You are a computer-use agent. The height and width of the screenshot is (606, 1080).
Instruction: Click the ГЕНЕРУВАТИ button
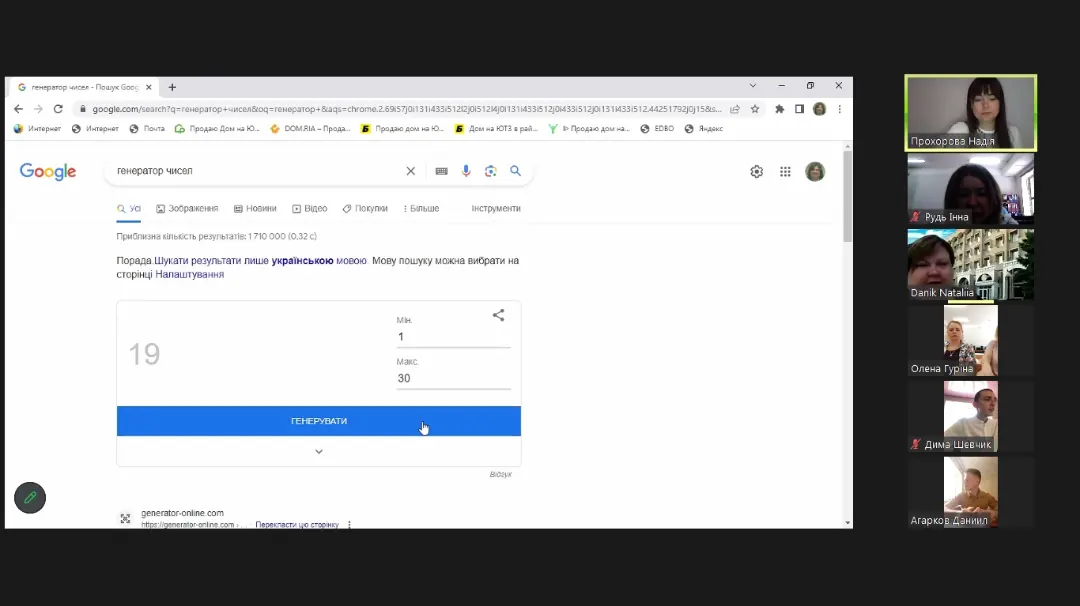[319, 421]
